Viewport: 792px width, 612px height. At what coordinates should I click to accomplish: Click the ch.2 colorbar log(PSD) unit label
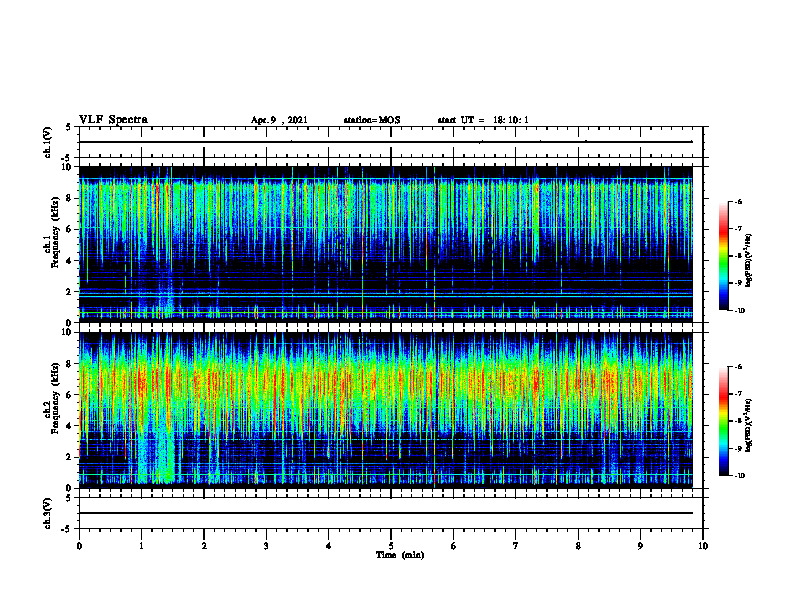pos(749,426)
